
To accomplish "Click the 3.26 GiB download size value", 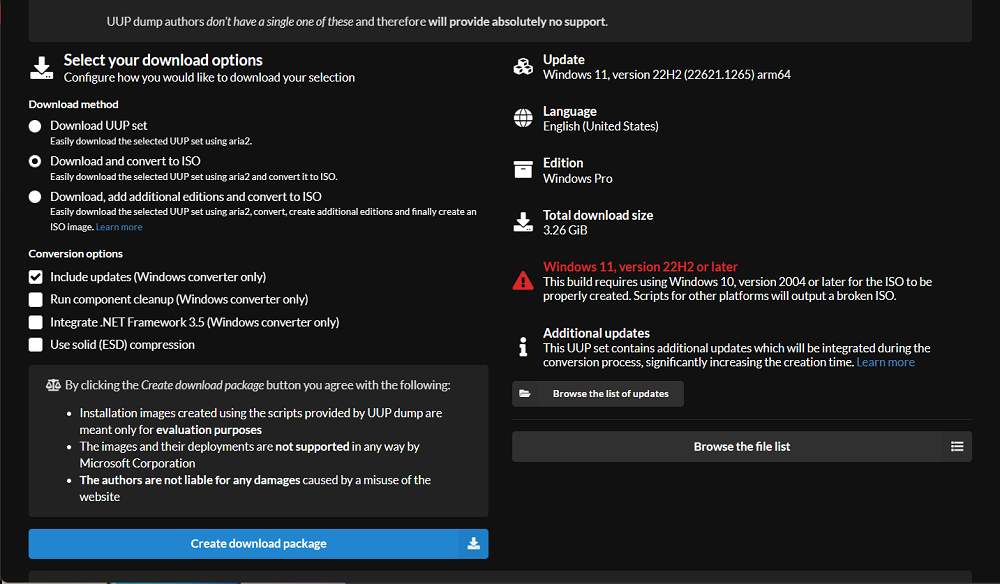I will pos(565,230).
